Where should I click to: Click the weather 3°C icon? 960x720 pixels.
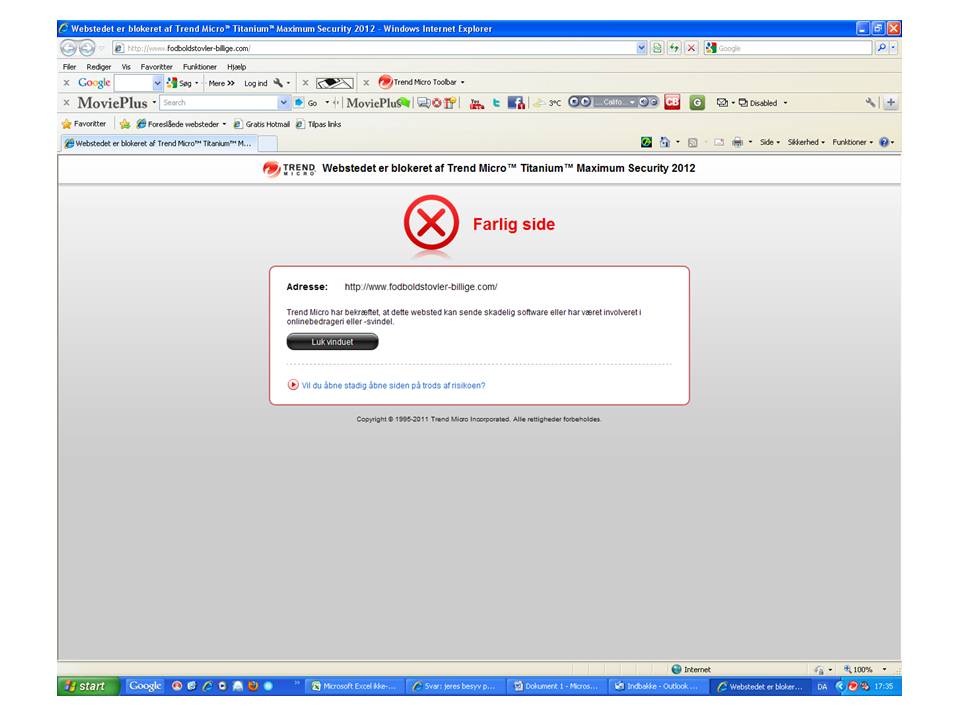pyautogui.click(x=547, y=103)
